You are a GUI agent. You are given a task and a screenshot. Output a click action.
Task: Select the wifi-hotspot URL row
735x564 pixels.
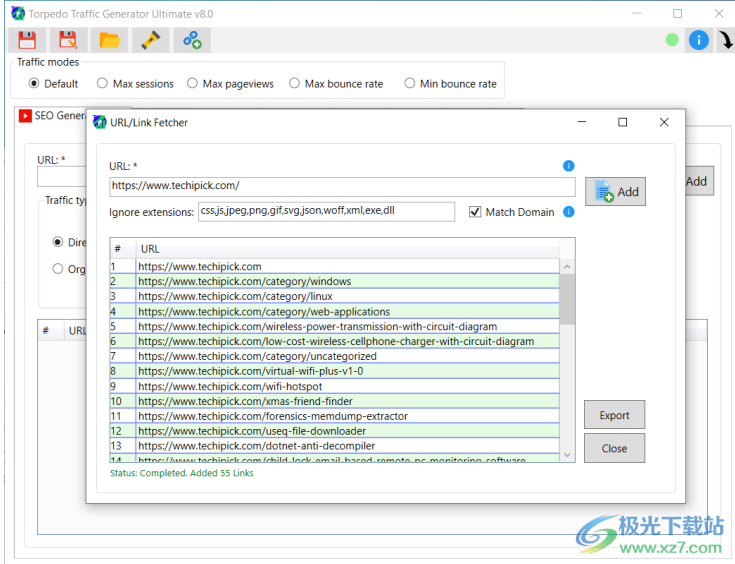pos(335,386)
